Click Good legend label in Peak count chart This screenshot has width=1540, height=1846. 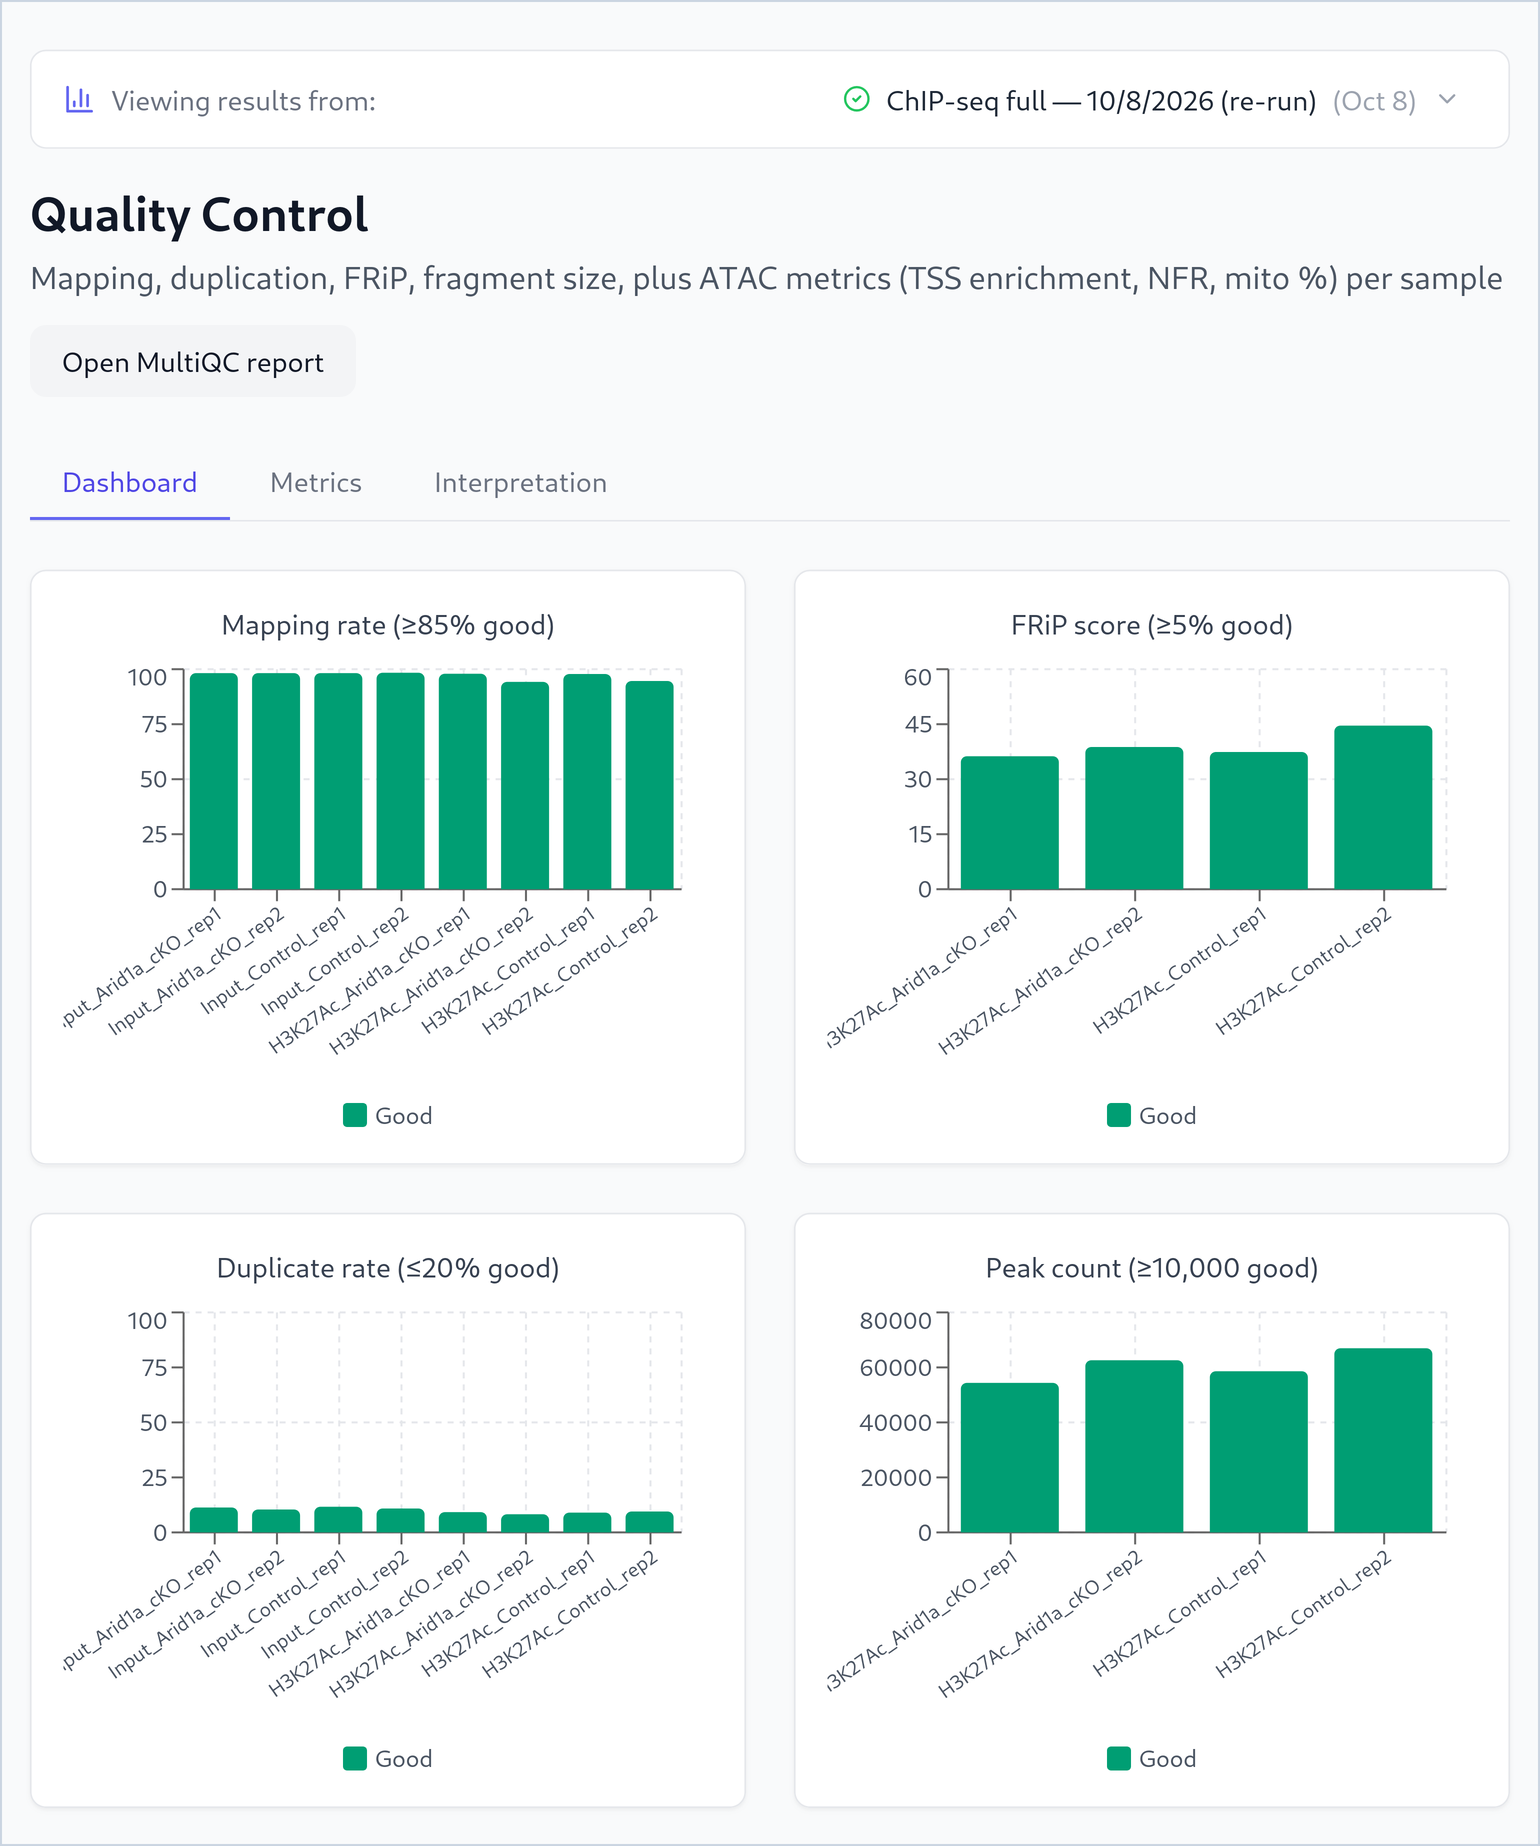click(1168, 1759)
